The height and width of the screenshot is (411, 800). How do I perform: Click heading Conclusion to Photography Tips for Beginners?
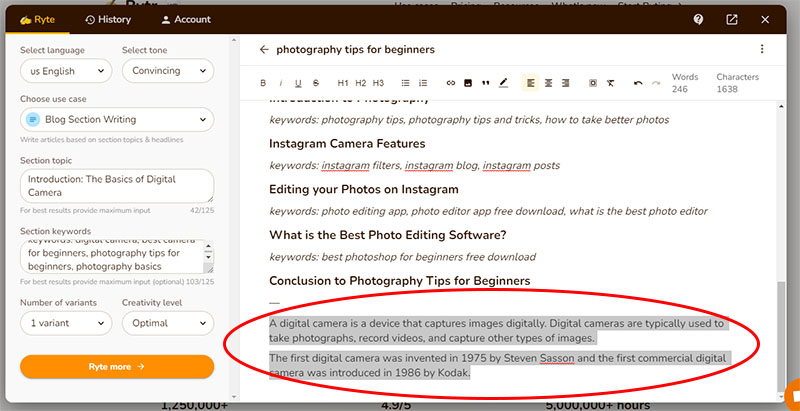399,281
